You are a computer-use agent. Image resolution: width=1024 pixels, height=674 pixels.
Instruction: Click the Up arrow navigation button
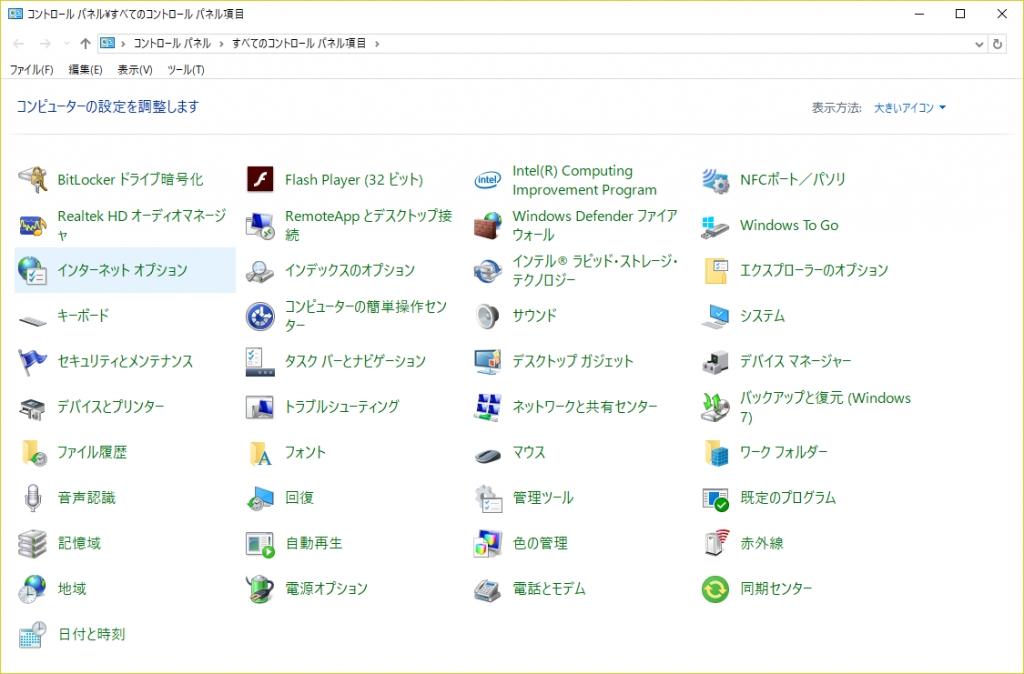click(85, 44)
